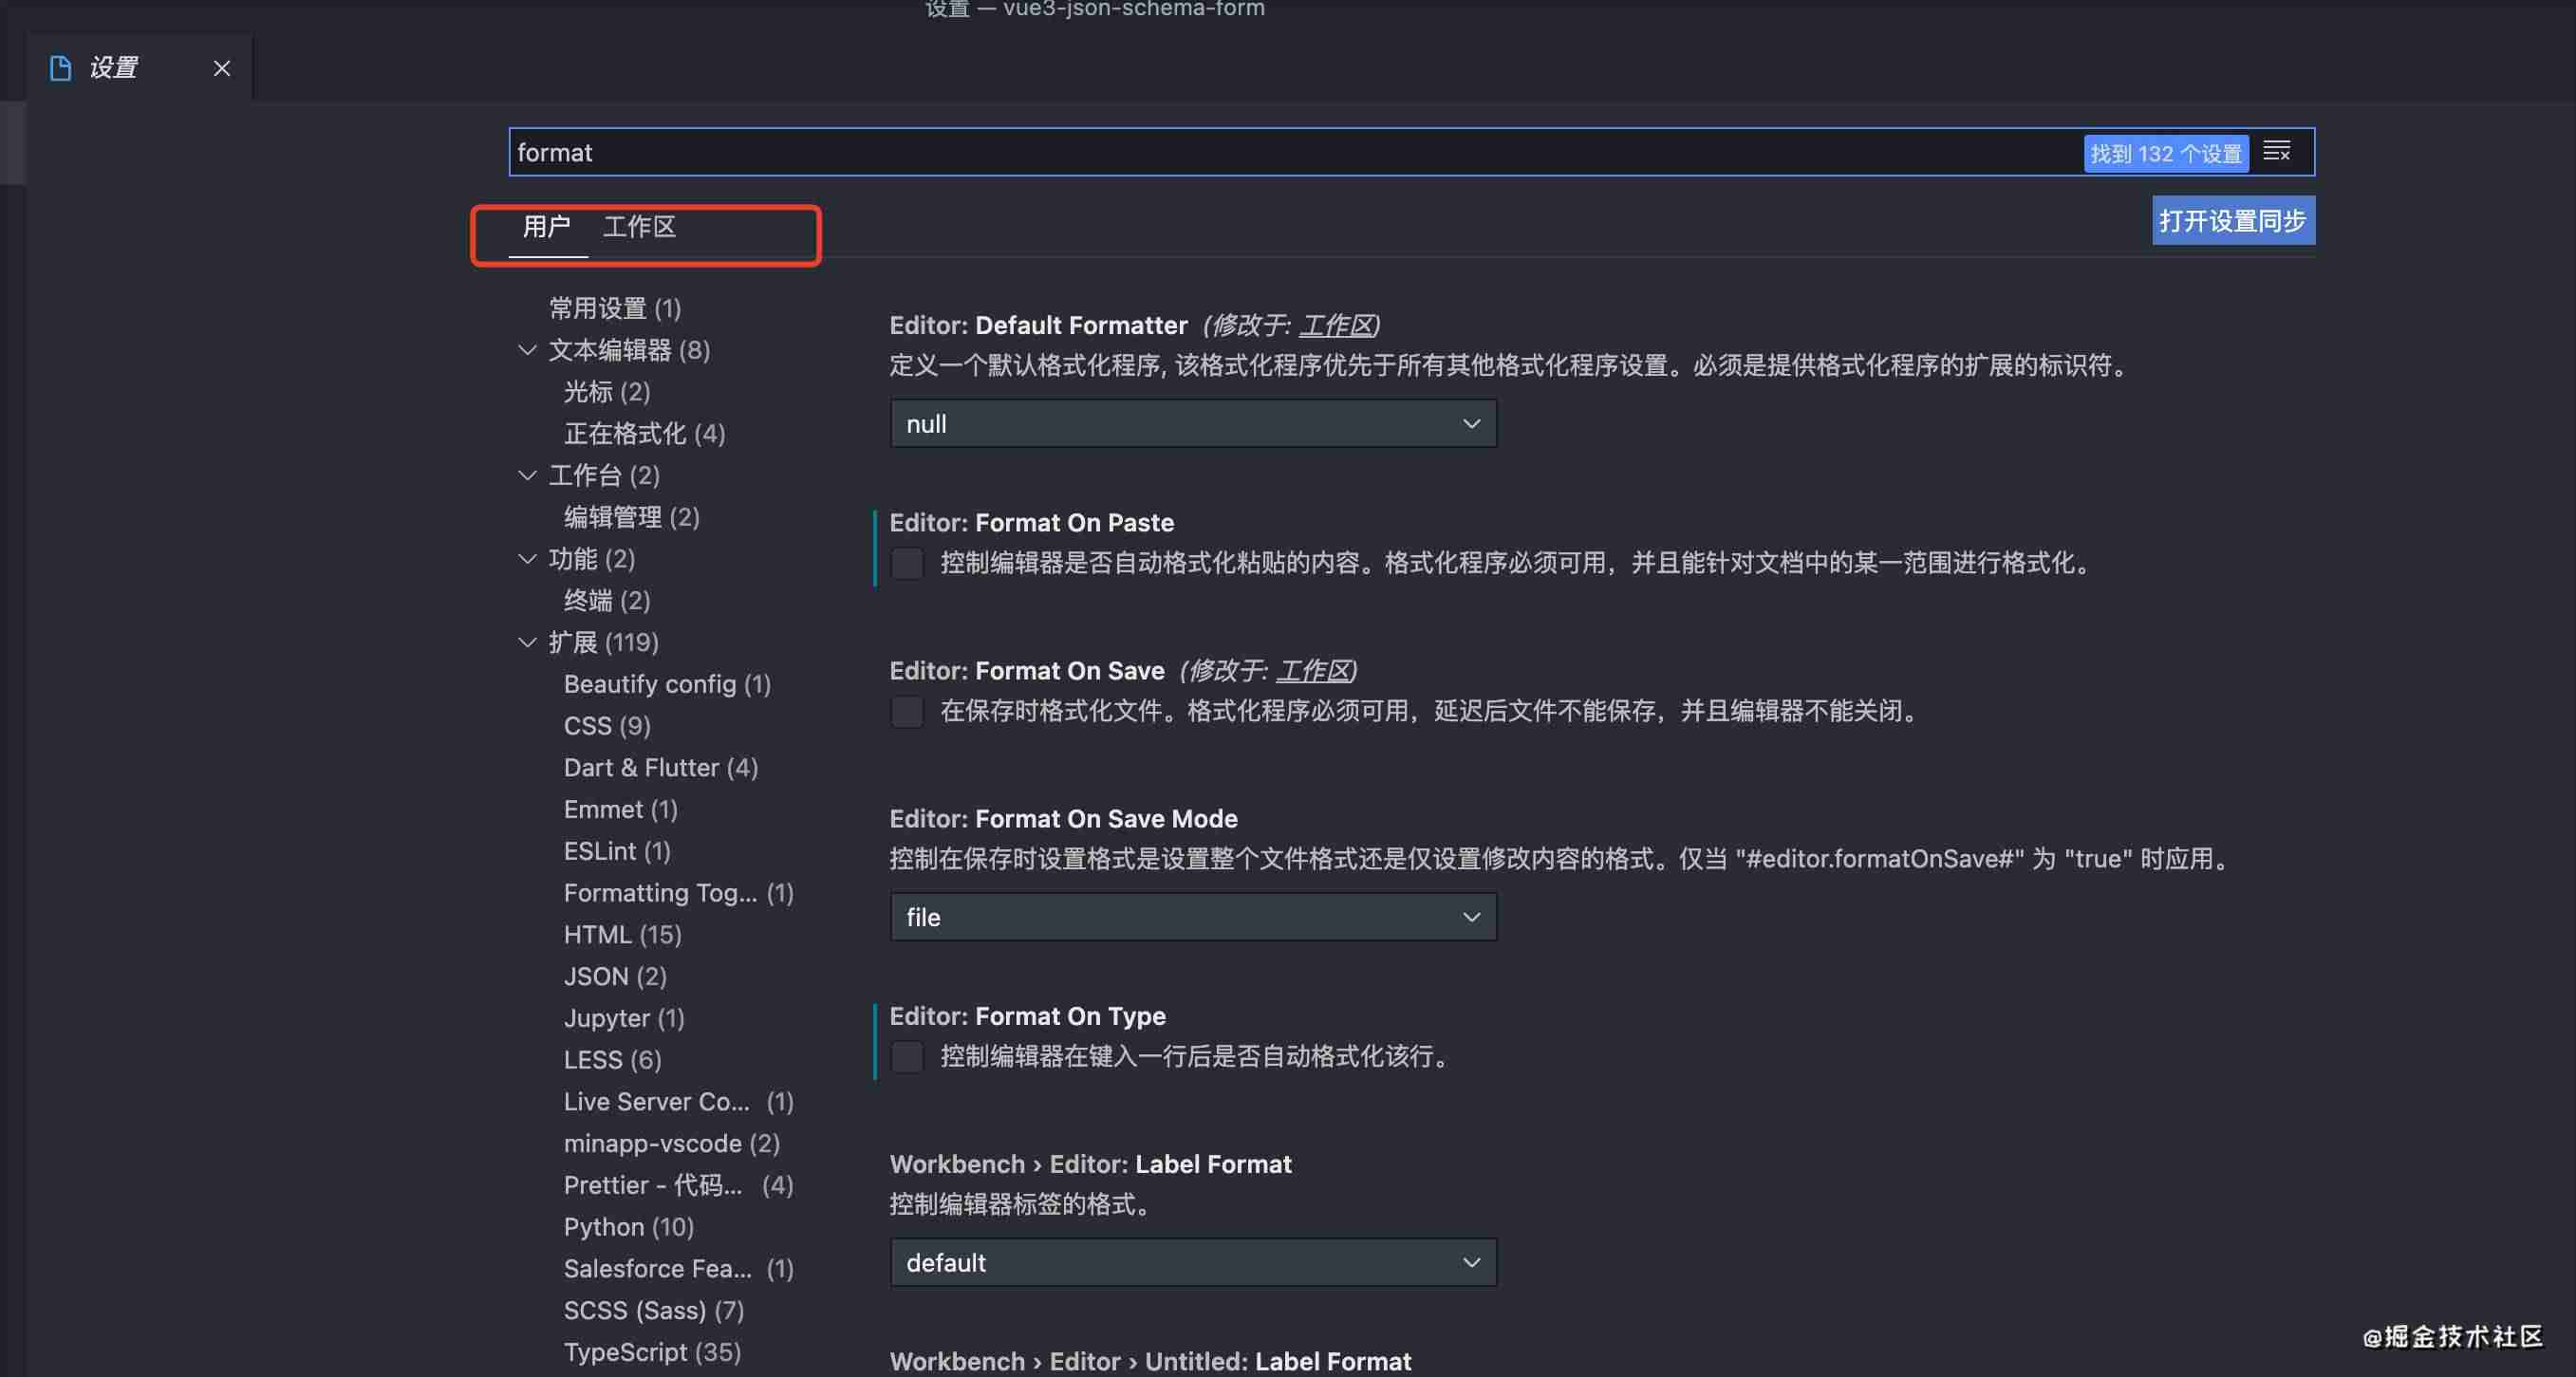Click the Workbench Editor: Label Format title
This screenshot has width=2576, height=1377.
[1091, 1164]
